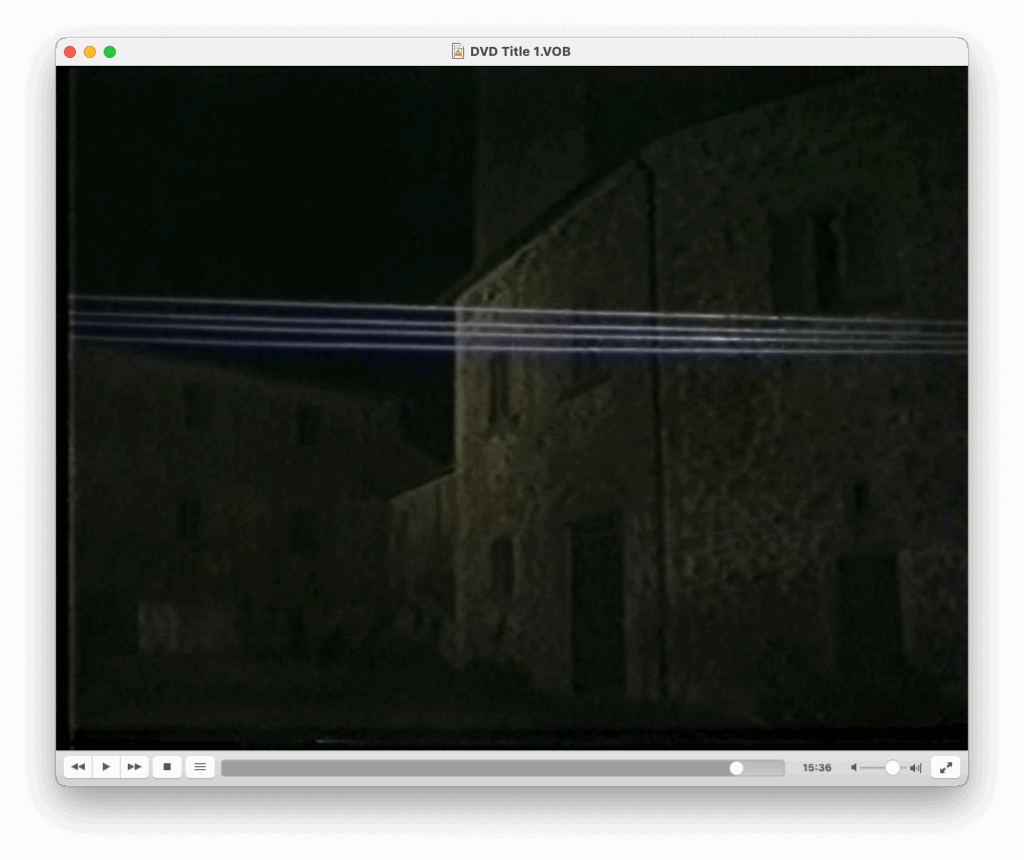
Task: Click the fast forward button
Action: pos(134,767)
